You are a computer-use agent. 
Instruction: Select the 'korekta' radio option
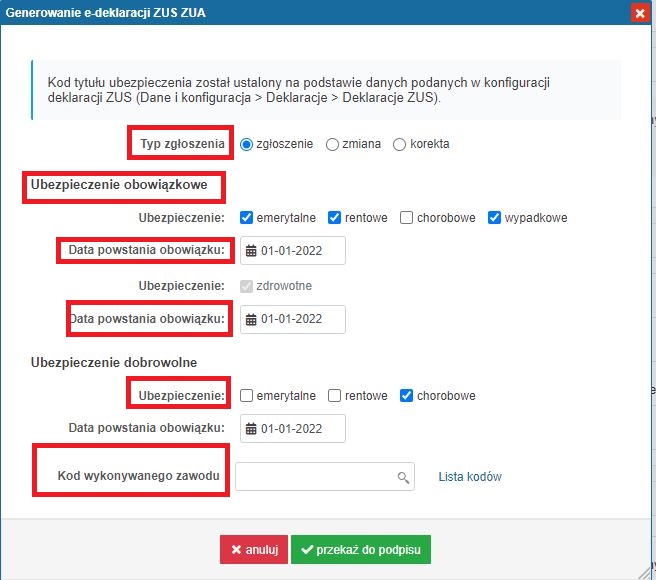pos(400,144)
